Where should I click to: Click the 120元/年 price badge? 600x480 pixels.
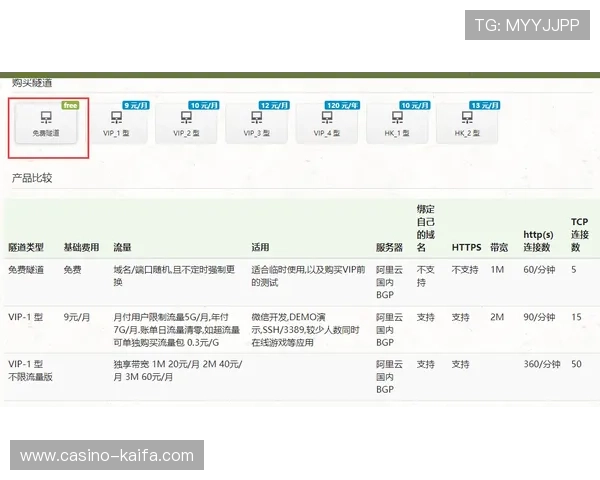342,105
